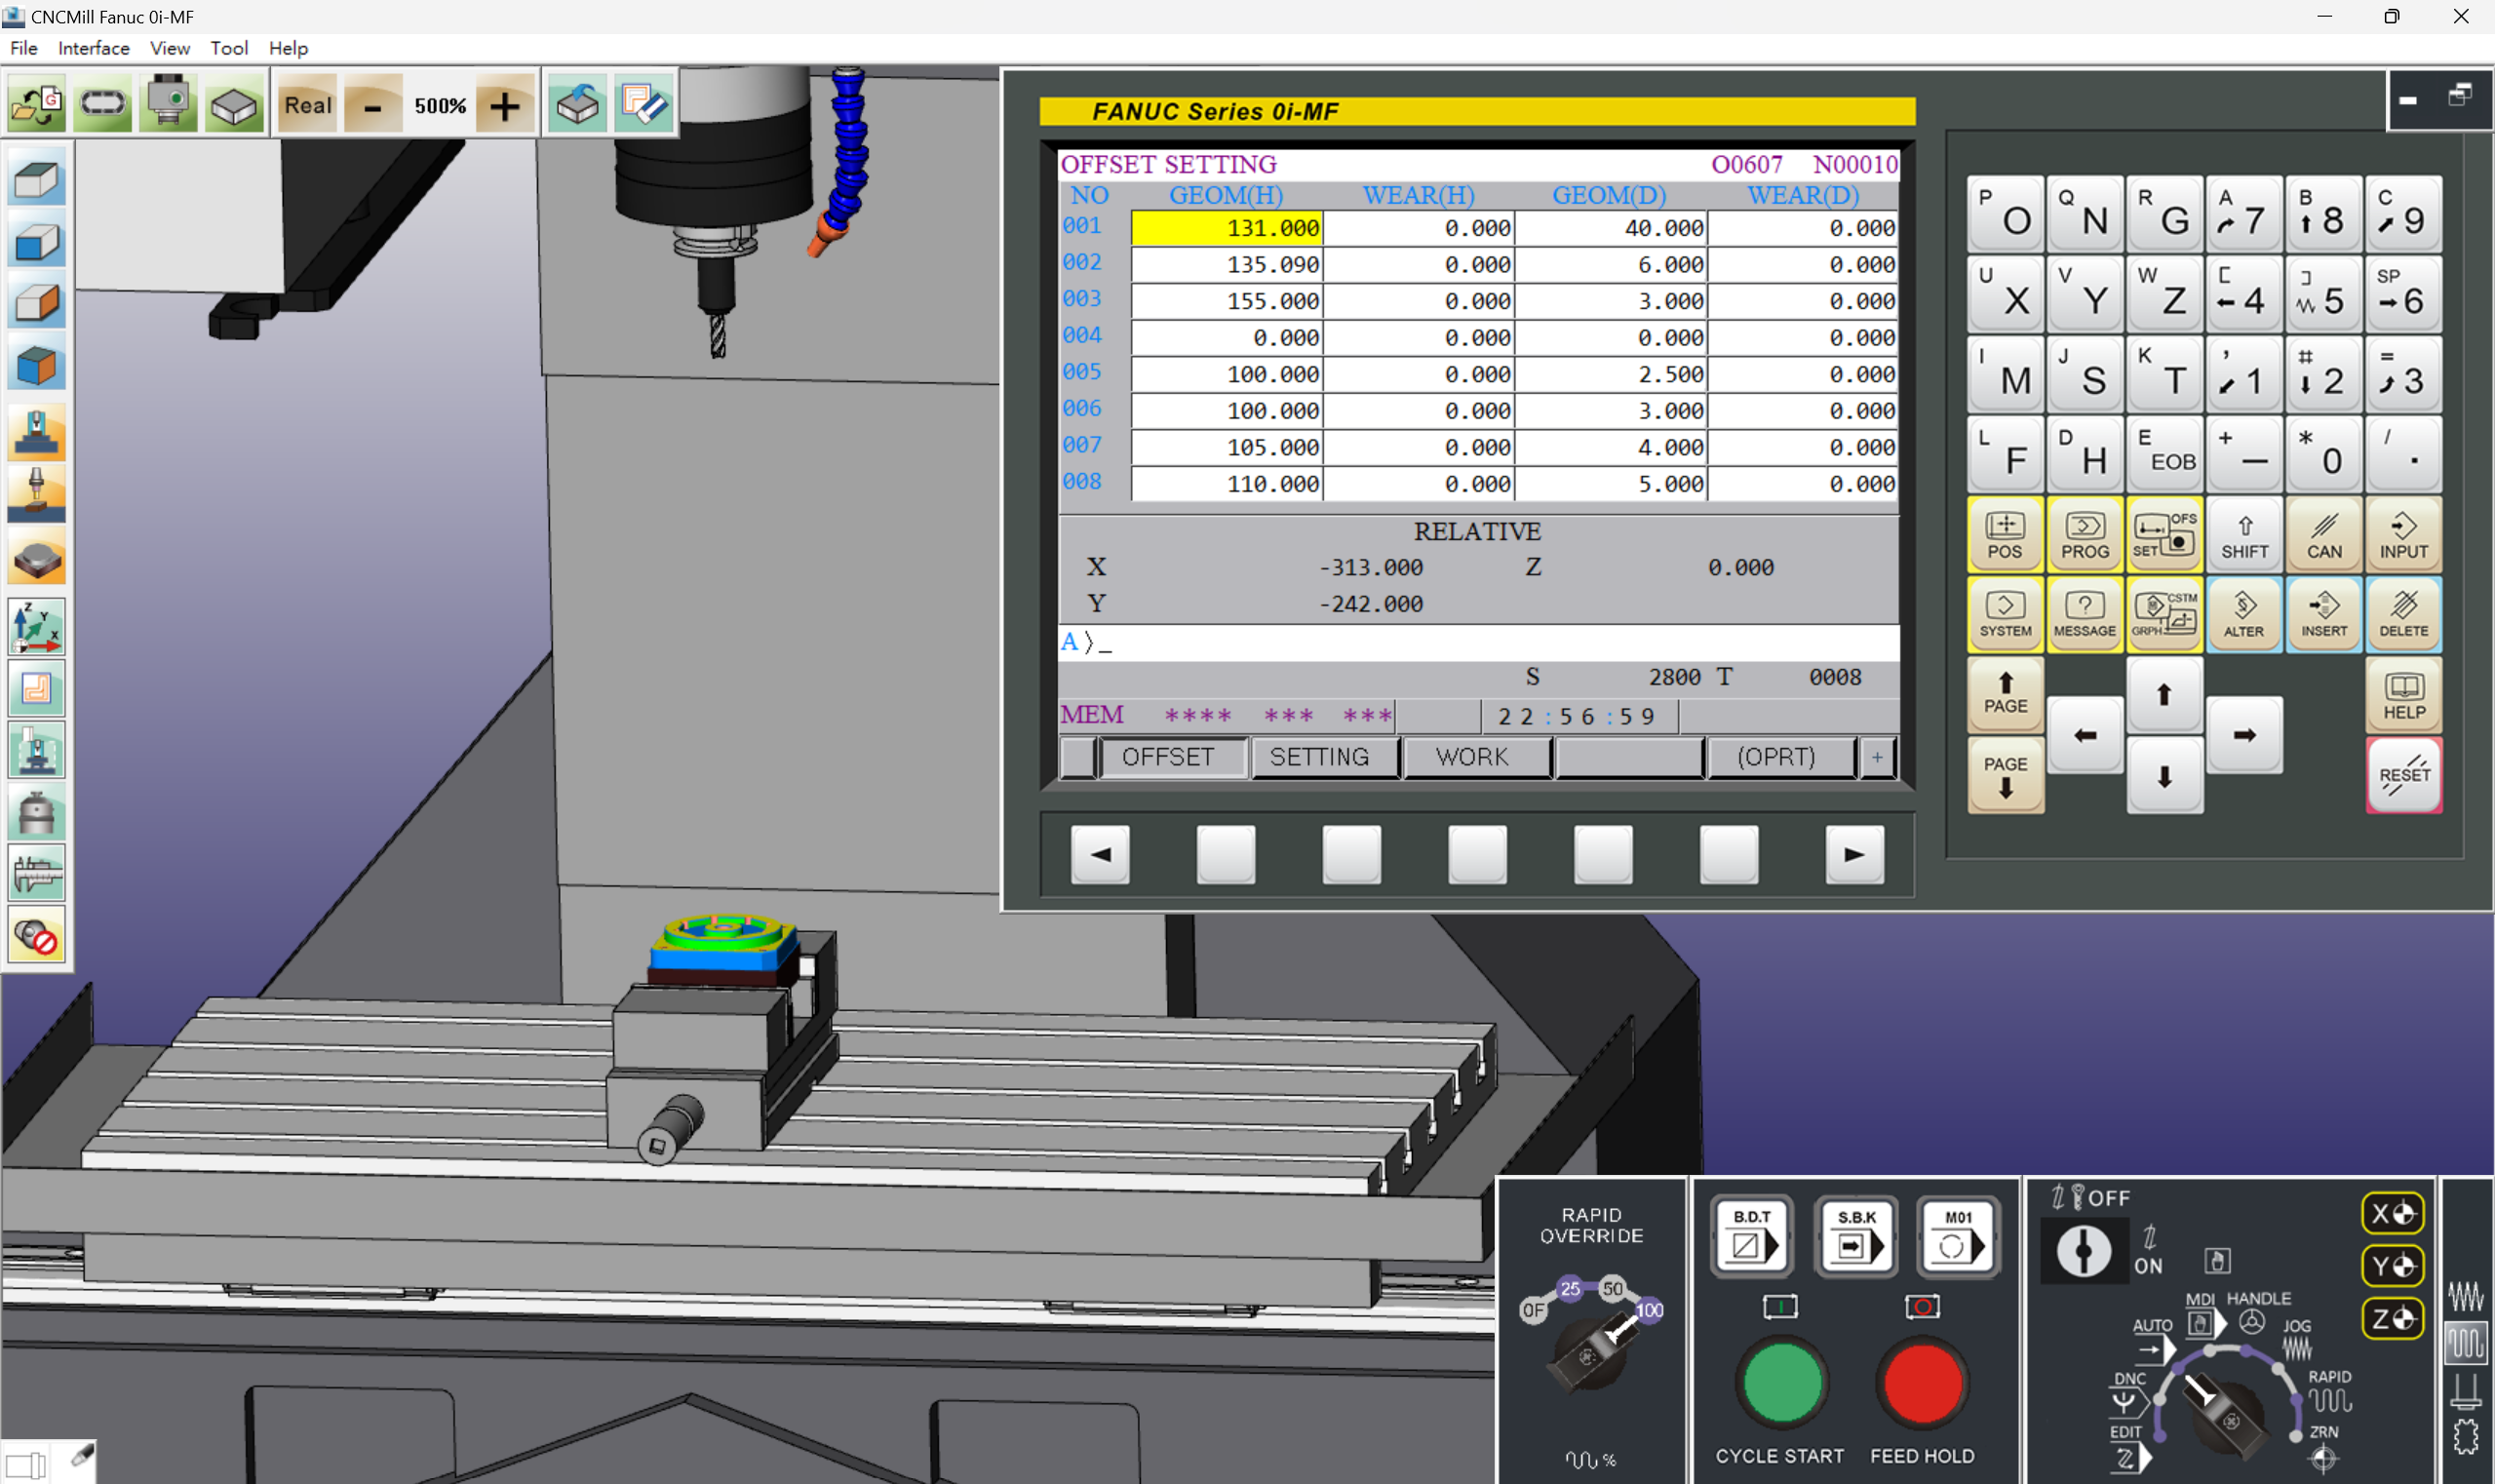Image resolution: width=2495 pixels, height=1484 pixels.
Task: Click the cursor up arrow key
Action: [2165, 694]
